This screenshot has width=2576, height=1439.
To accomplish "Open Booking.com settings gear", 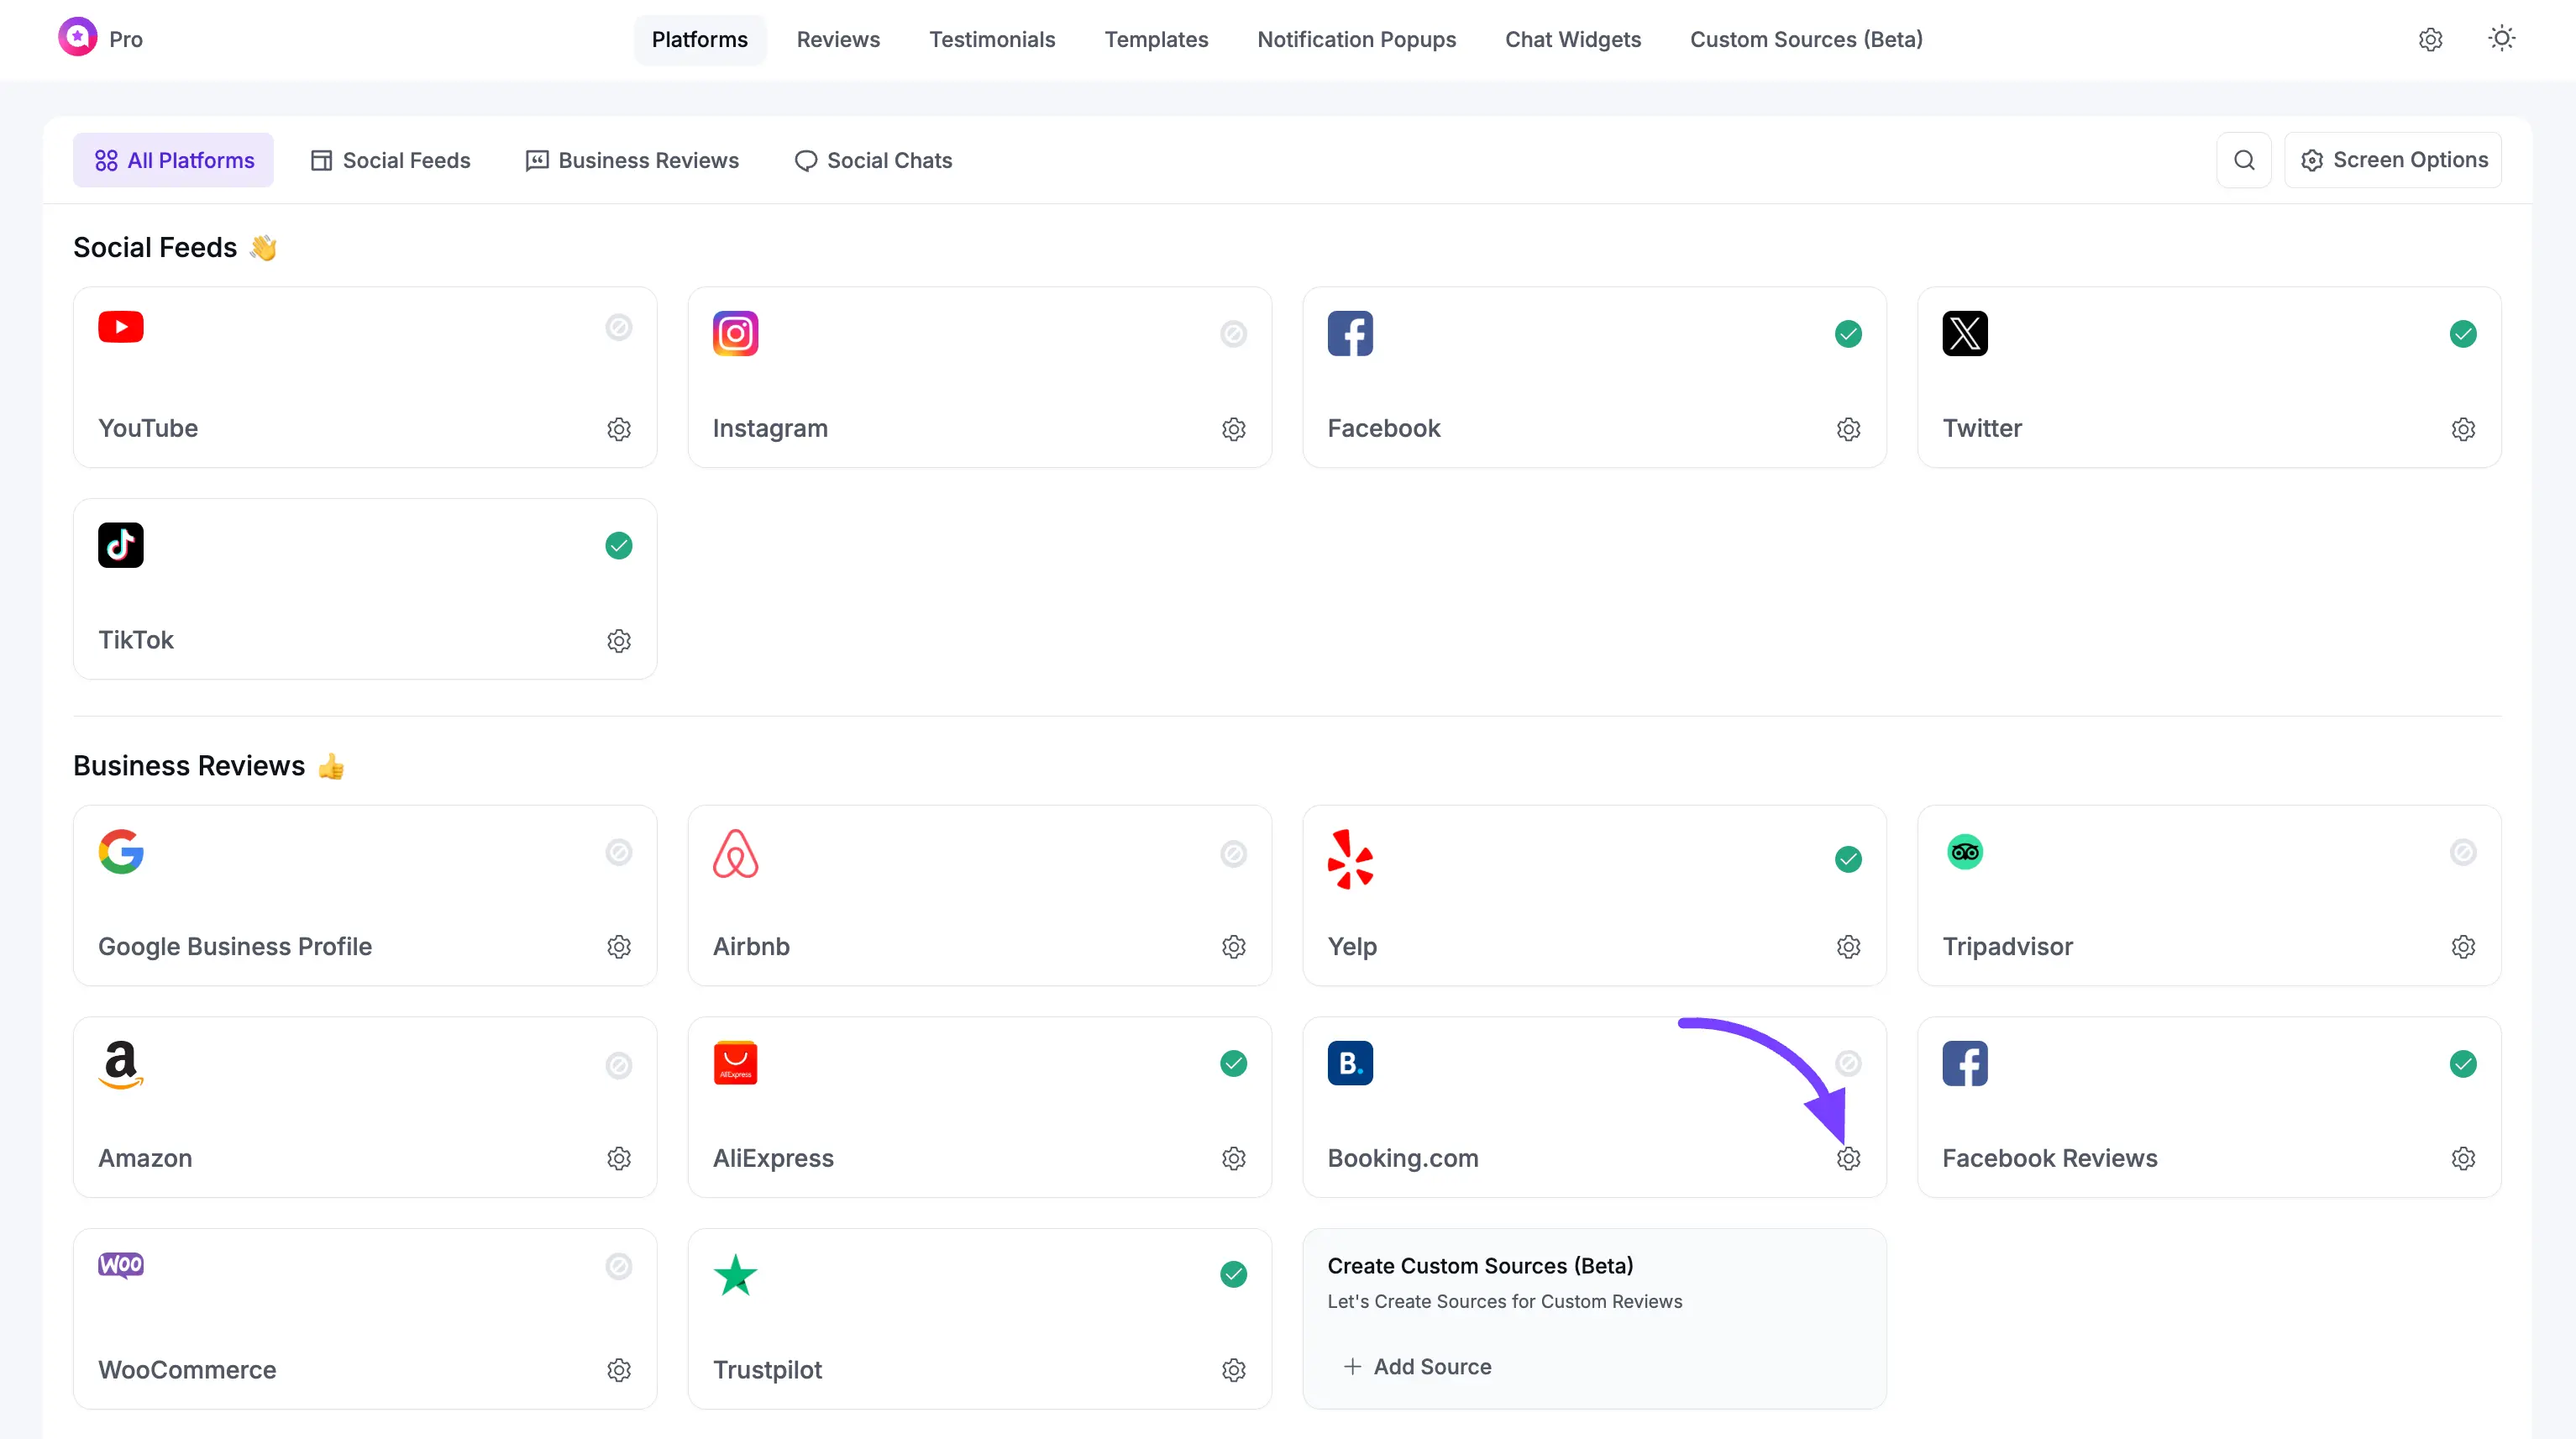I will (x=1848, y=1158).
